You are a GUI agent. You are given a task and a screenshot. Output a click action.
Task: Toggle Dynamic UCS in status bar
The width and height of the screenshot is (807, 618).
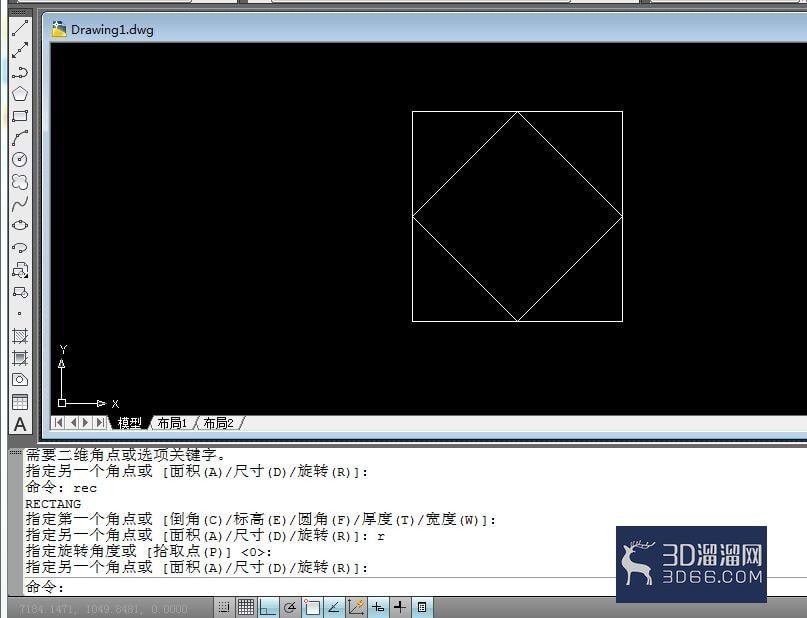[356, 607]
